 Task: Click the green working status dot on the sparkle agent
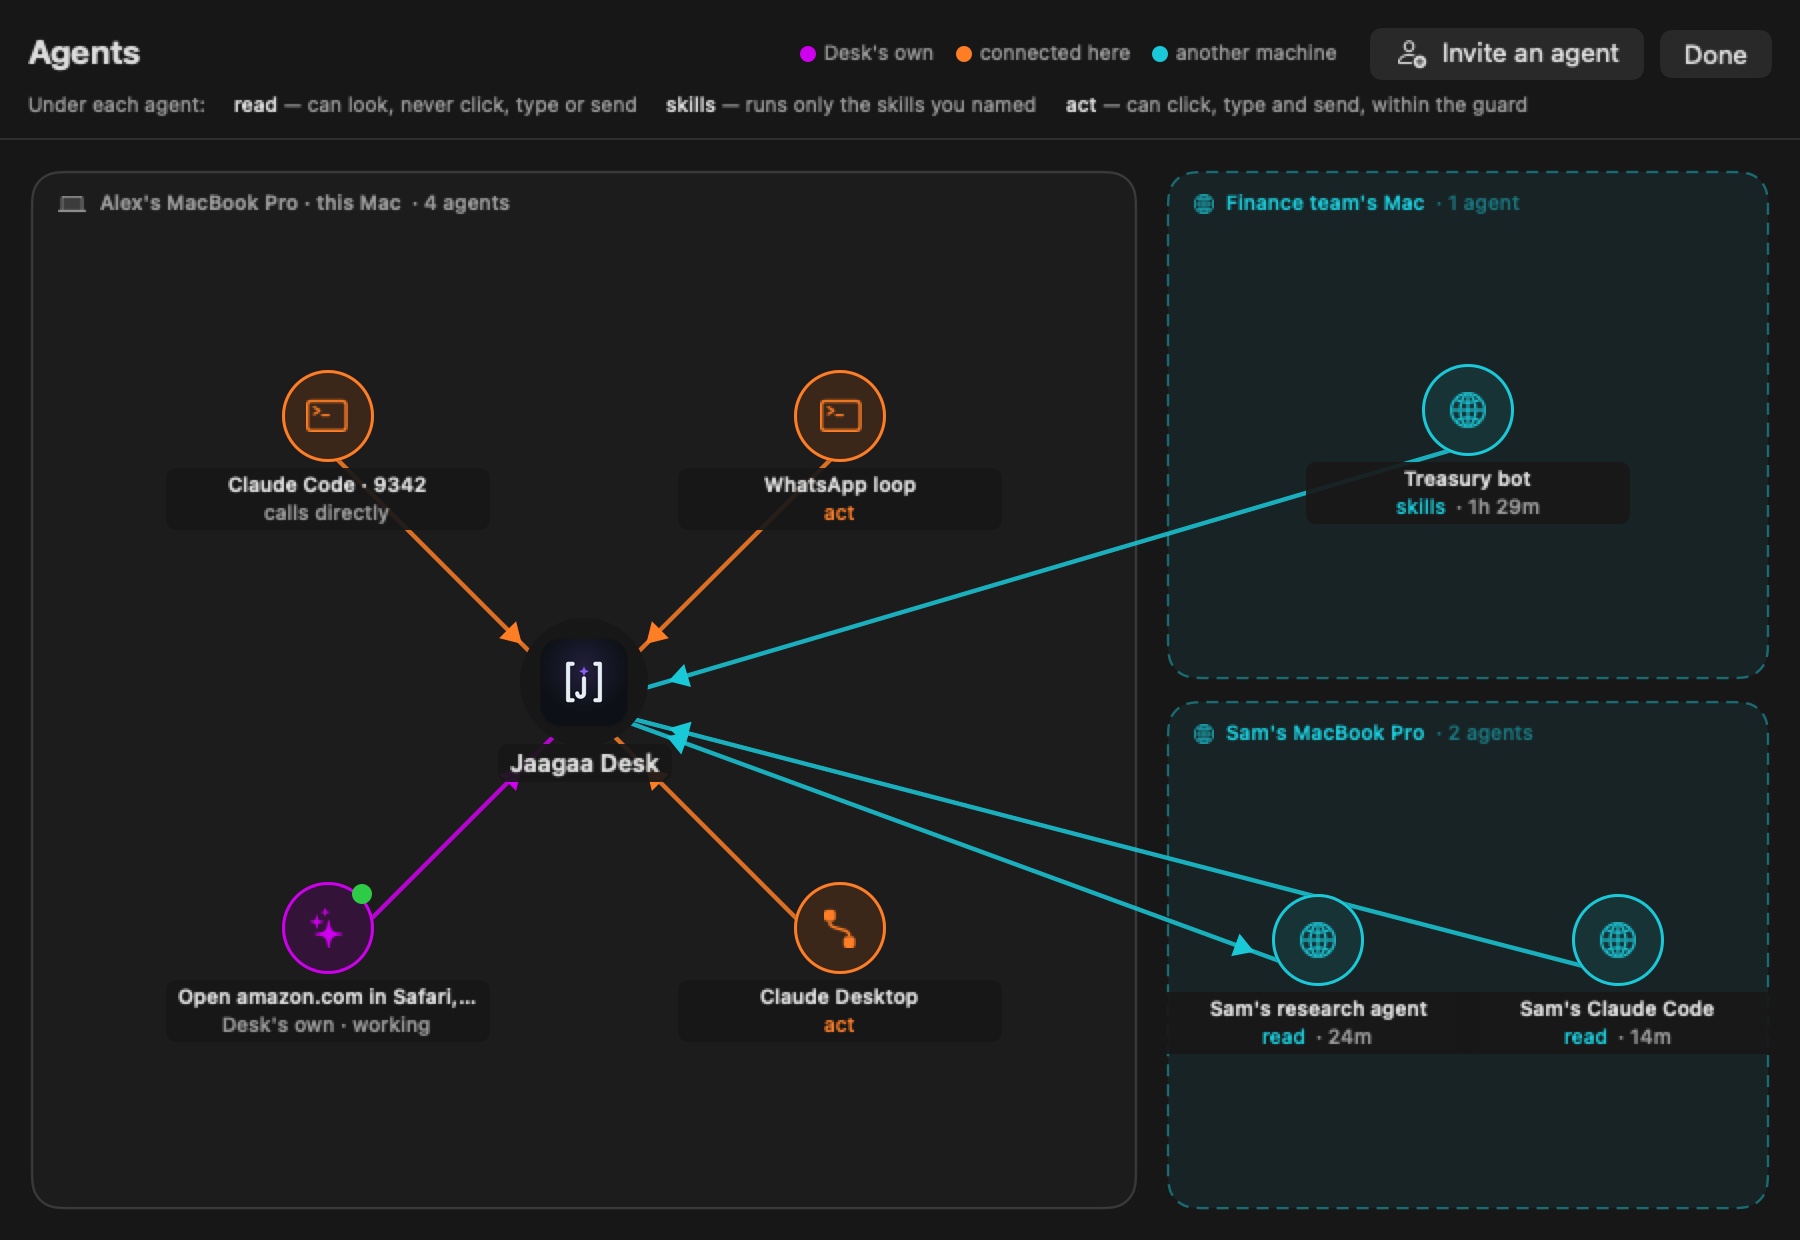[362, 893]
